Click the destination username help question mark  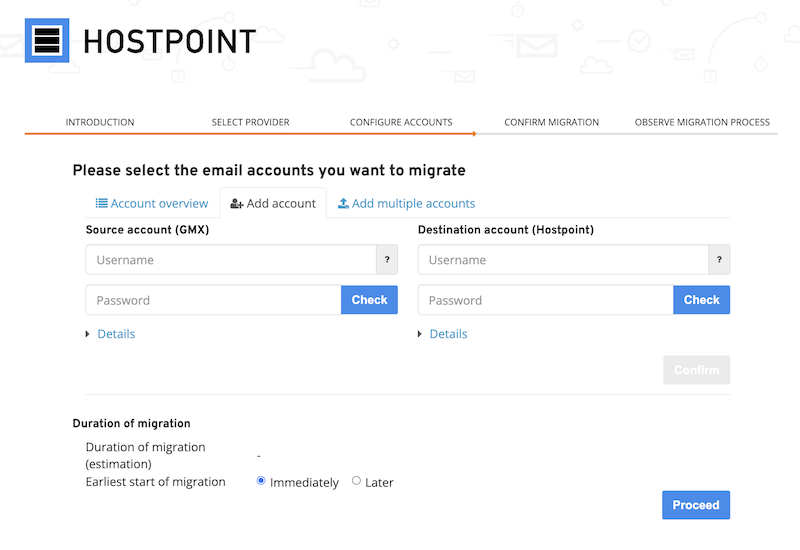[x=719, y=260]
